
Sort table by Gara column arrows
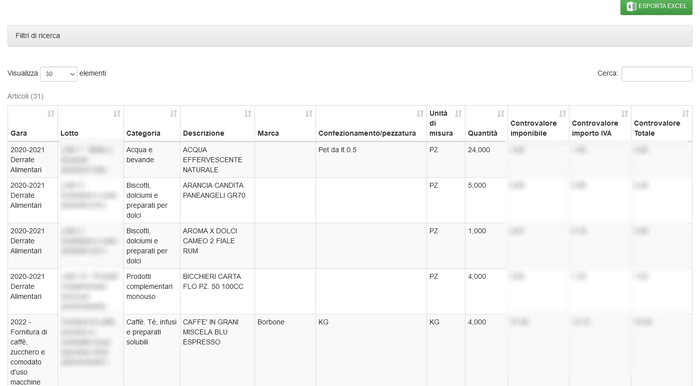tap(51, 114)
